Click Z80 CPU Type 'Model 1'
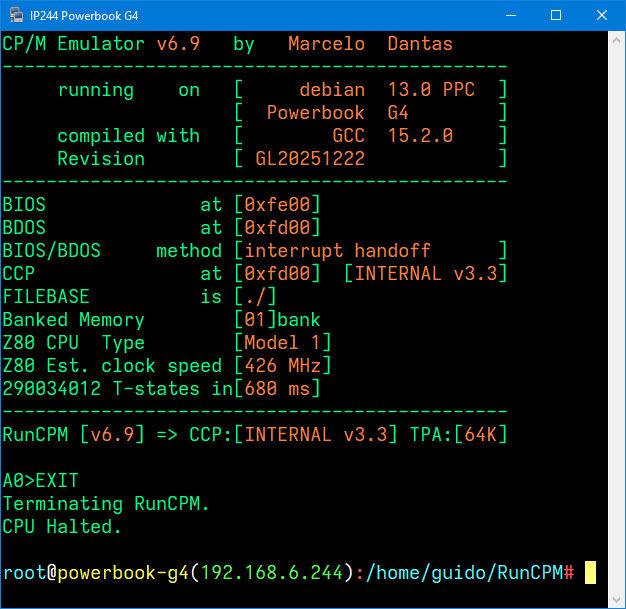The image size is (626, 609). coord(282,343)
